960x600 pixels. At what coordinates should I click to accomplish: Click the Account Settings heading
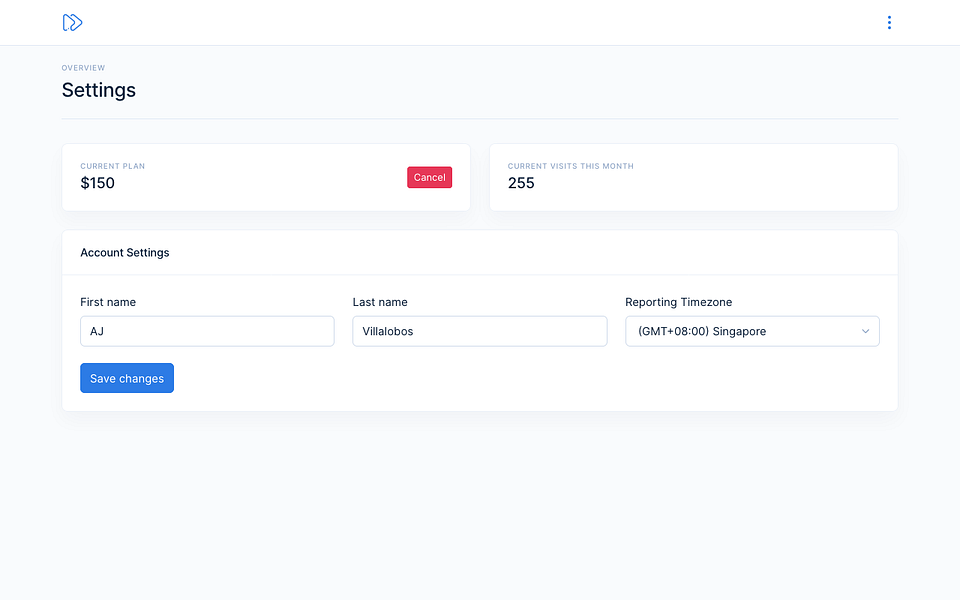[x=125, y=253]
